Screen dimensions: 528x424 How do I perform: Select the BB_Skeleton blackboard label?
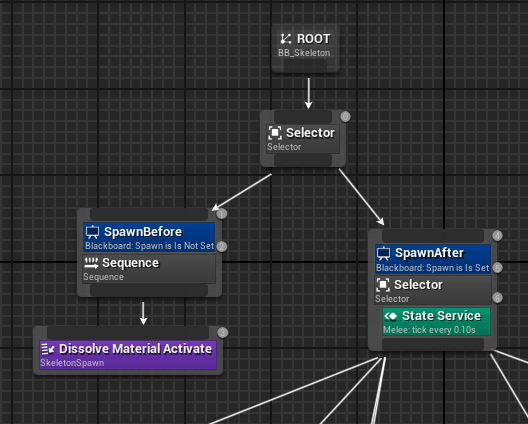[304, 53]
